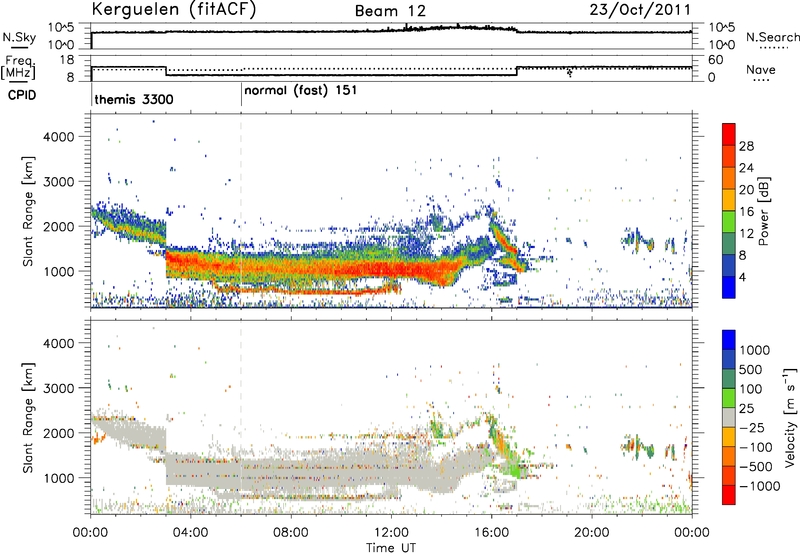The image size is (800, 554).
Task: Click the N.Sky legend label
Action: point(19,37)
